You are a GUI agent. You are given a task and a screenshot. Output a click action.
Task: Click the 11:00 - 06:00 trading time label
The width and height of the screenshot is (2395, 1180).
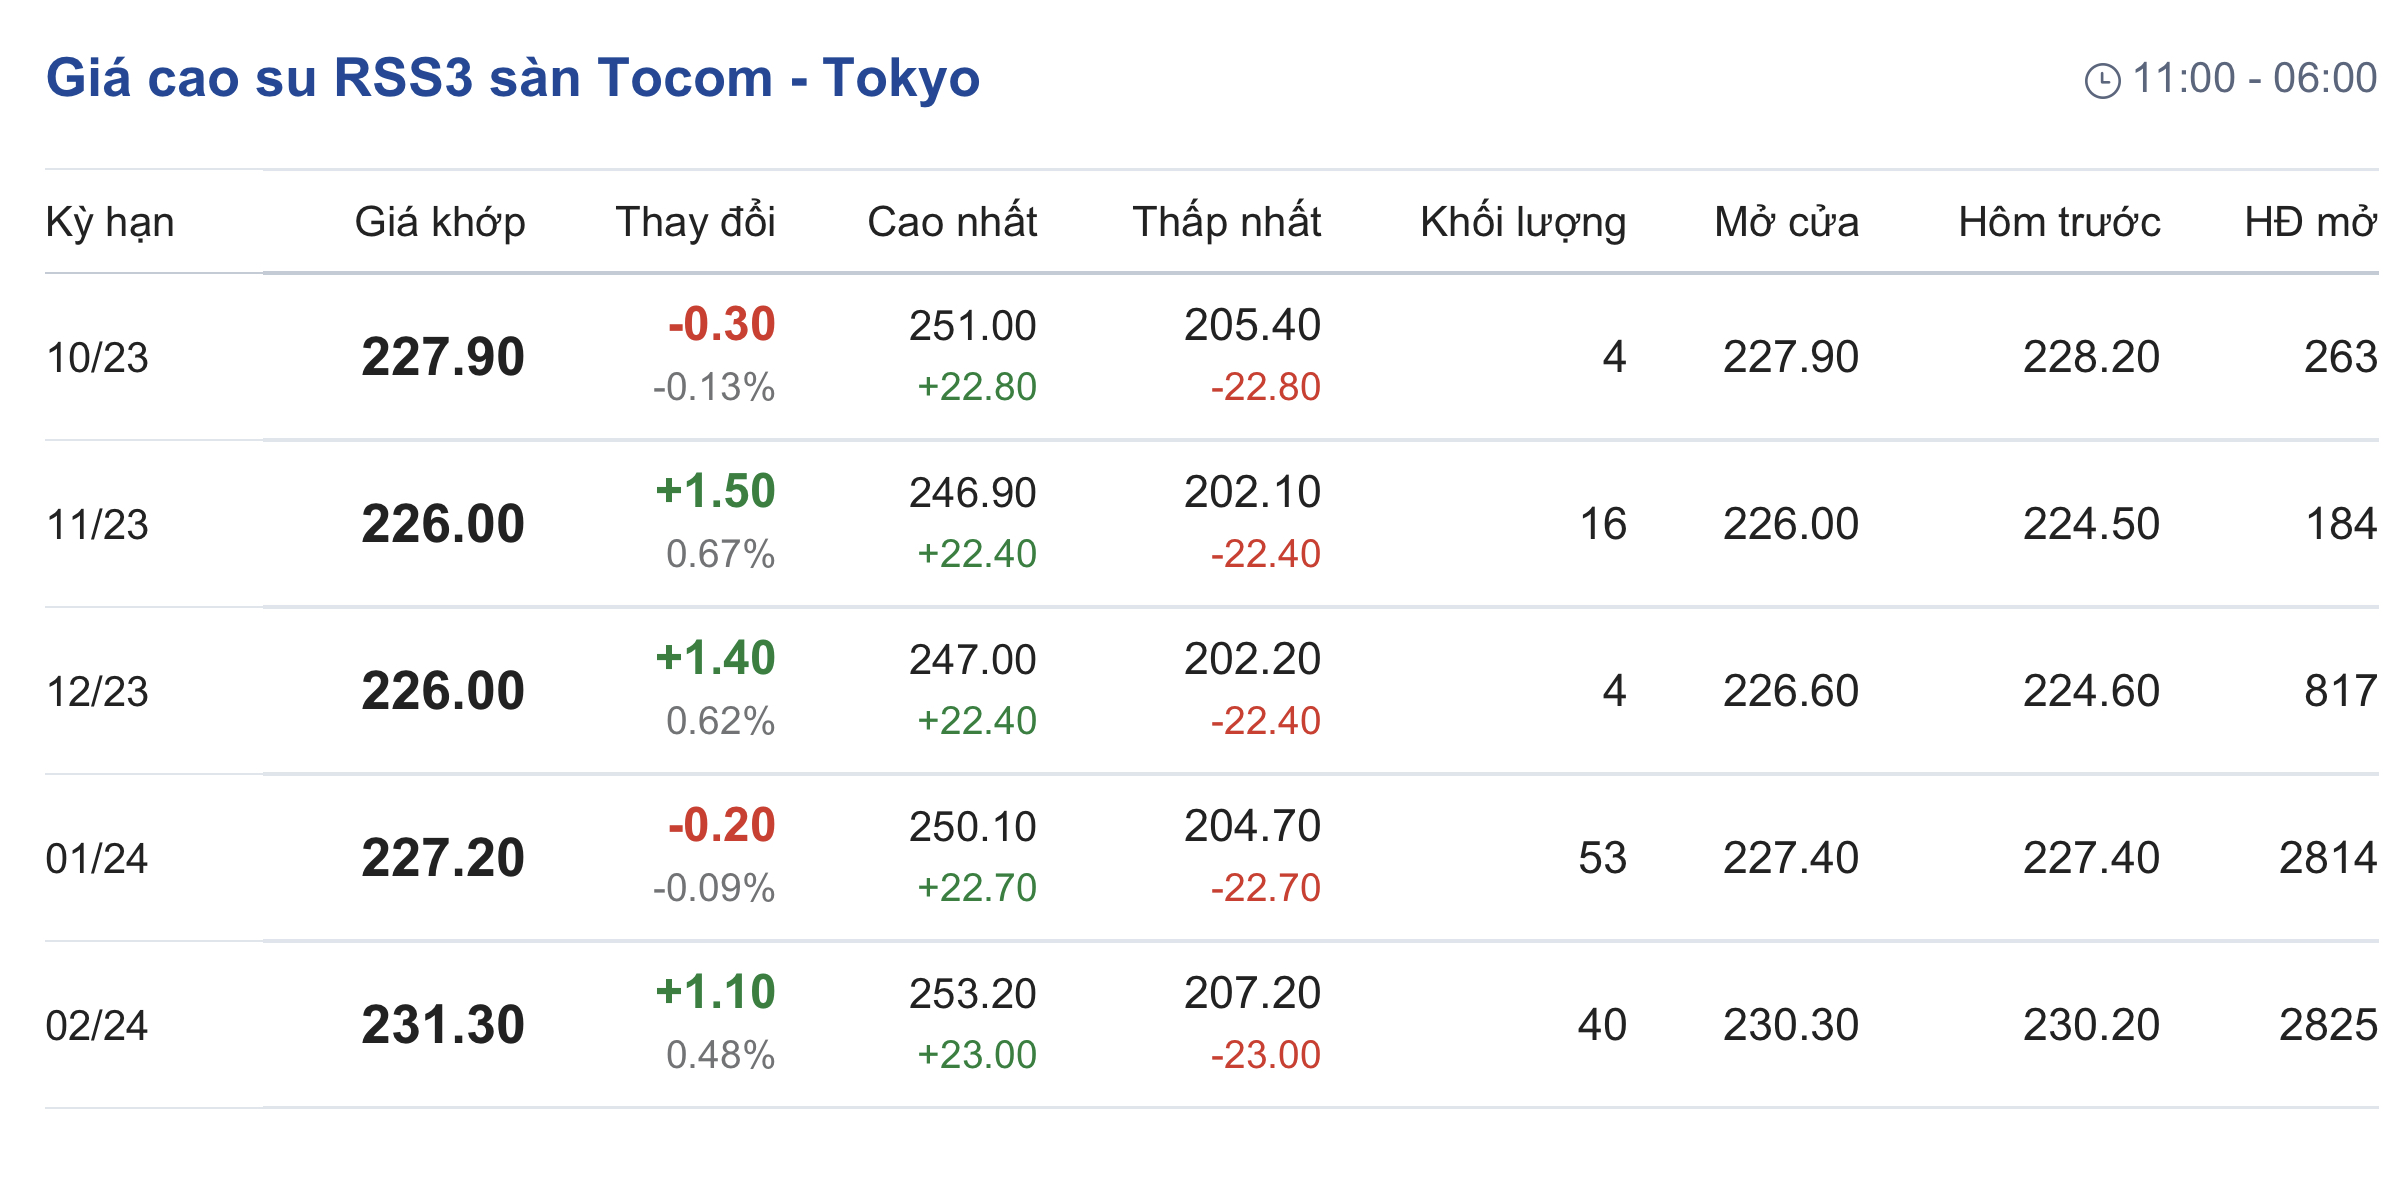(x=2254, y=78)
